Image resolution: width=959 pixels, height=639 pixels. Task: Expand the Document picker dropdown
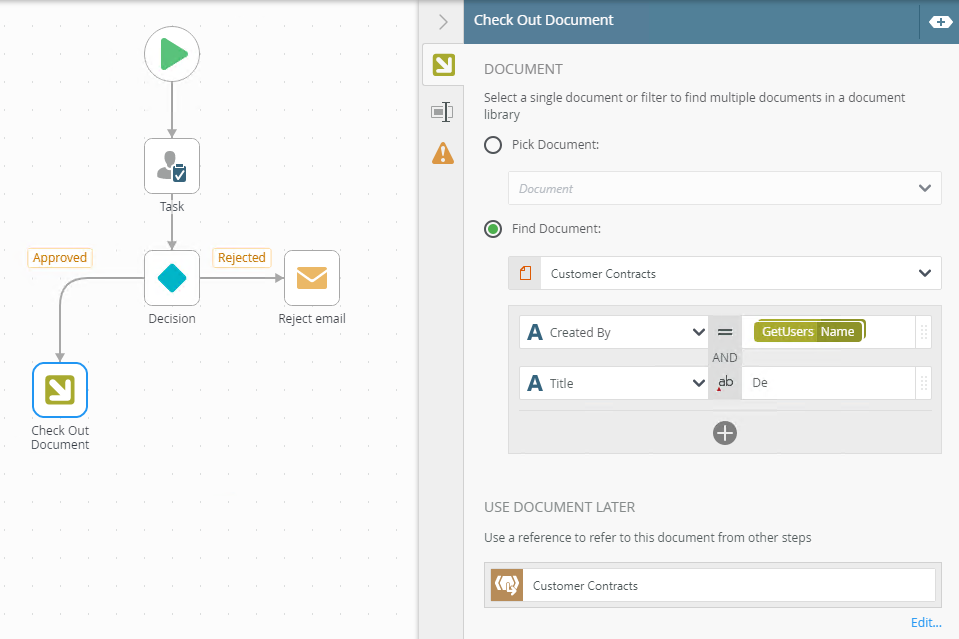point(924,188)
